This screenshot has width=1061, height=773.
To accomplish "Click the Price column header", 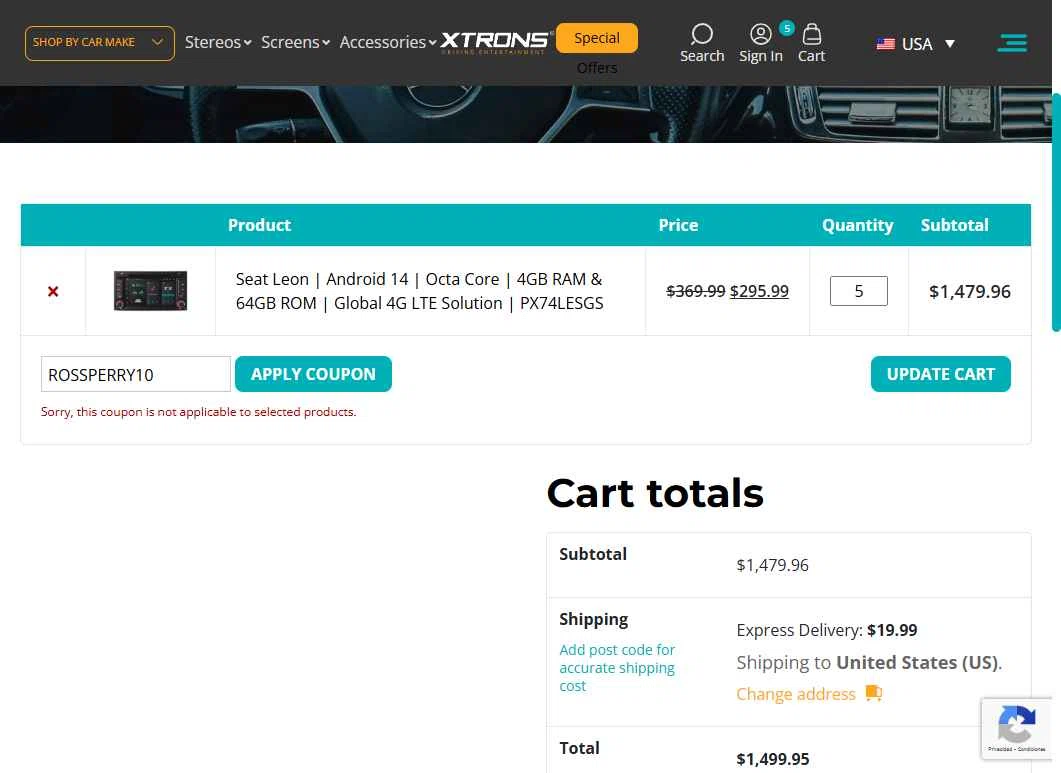I will tap(678, 225).
